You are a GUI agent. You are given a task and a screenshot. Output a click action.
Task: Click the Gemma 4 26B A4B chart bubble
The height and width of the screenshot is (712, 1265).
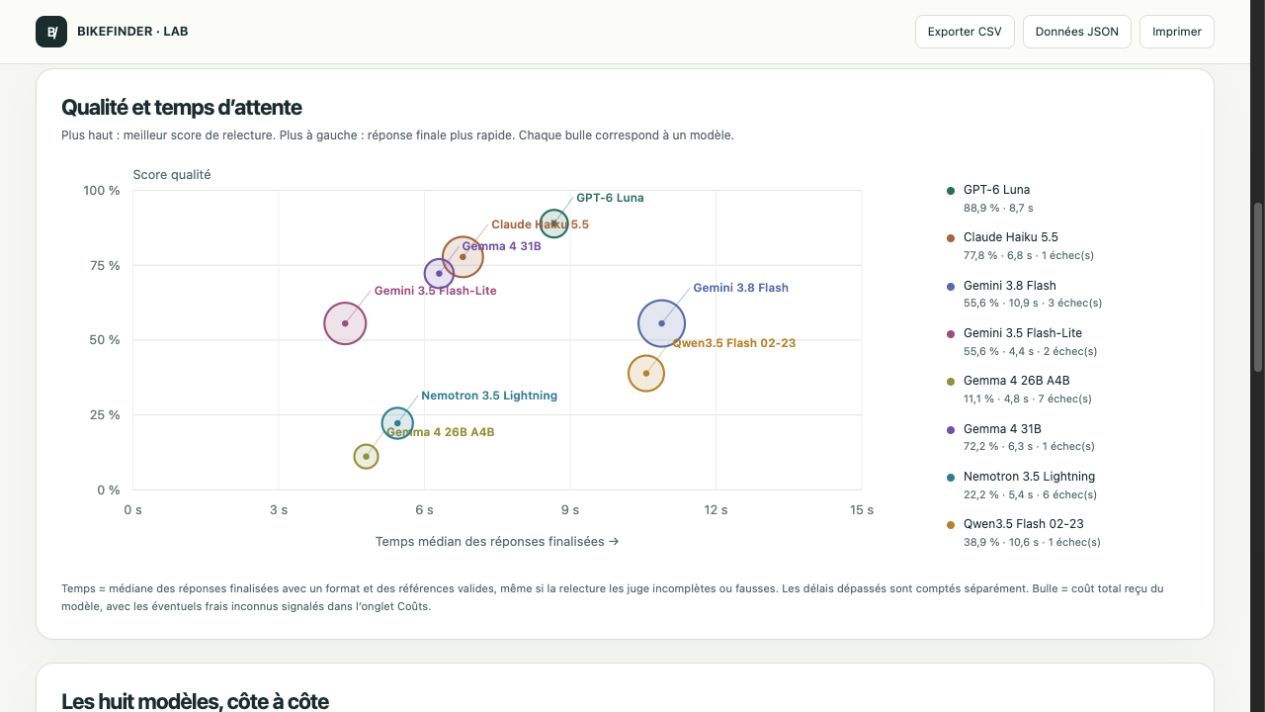click(366, 456)
